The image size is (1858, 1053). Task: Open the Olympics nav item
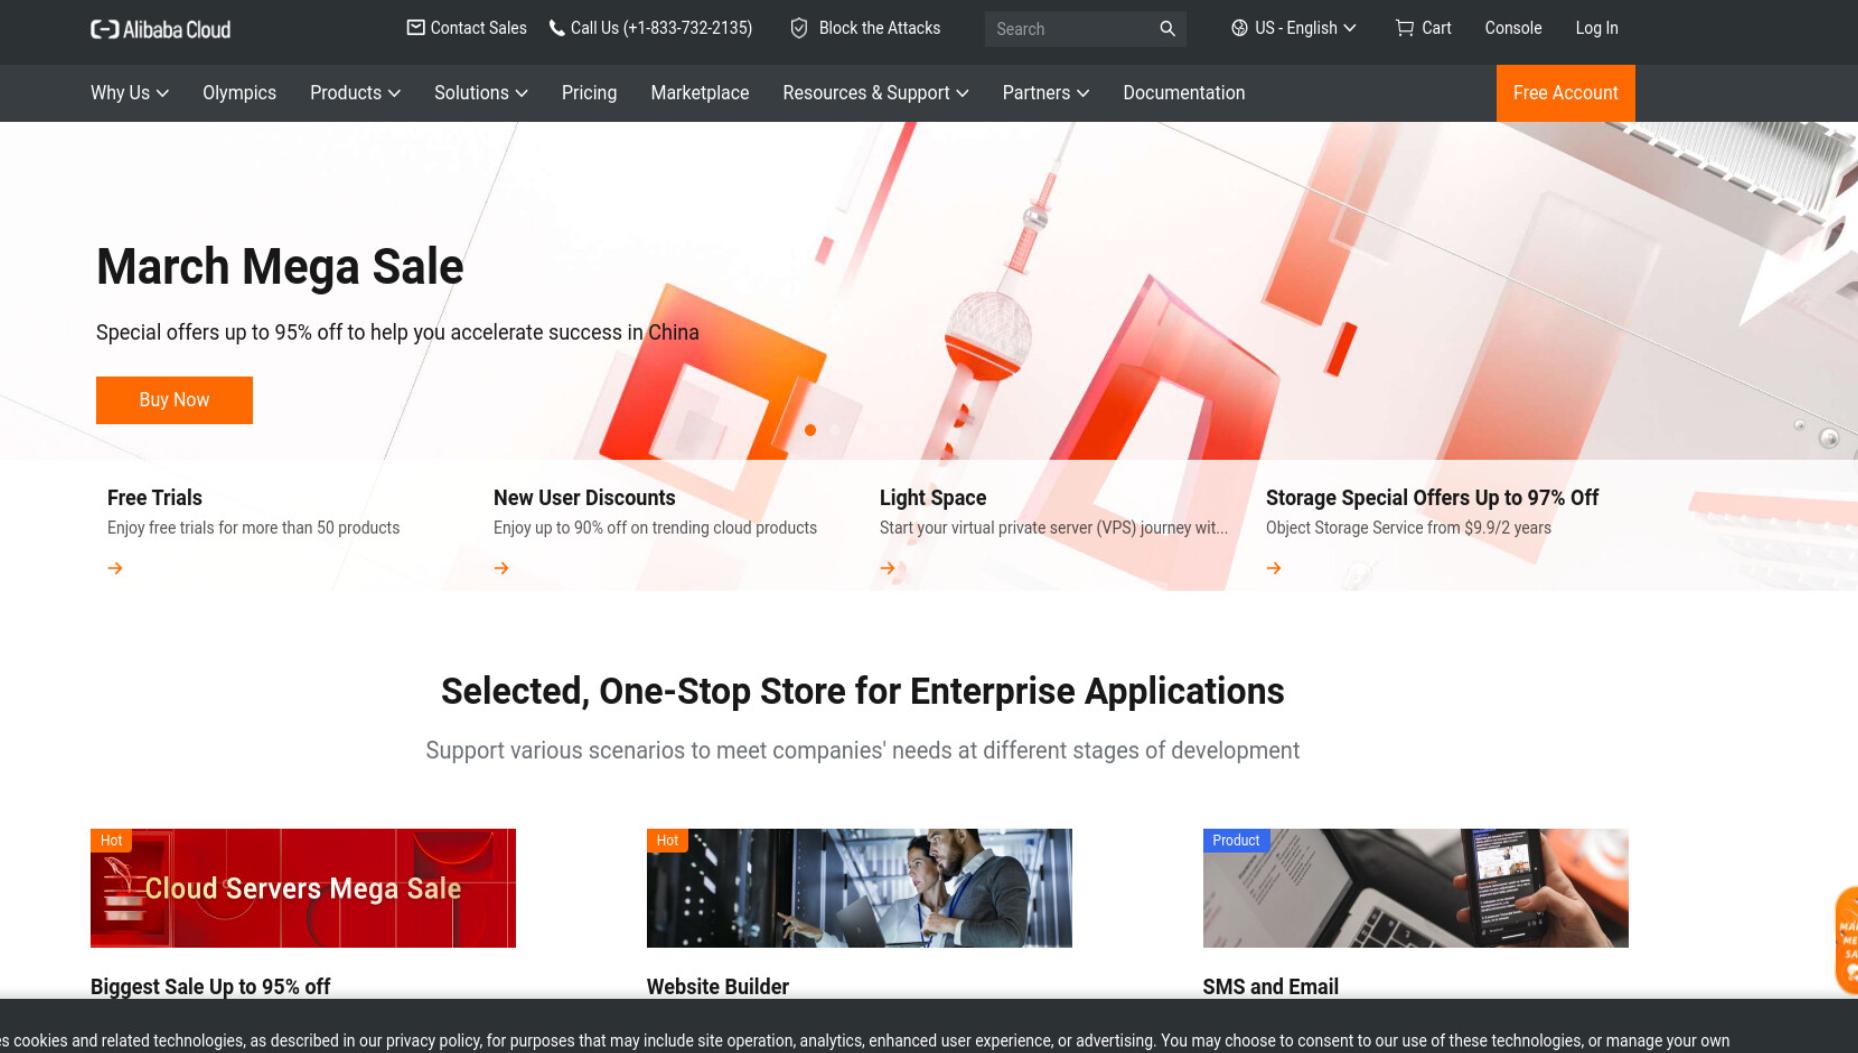click(239, 93)
